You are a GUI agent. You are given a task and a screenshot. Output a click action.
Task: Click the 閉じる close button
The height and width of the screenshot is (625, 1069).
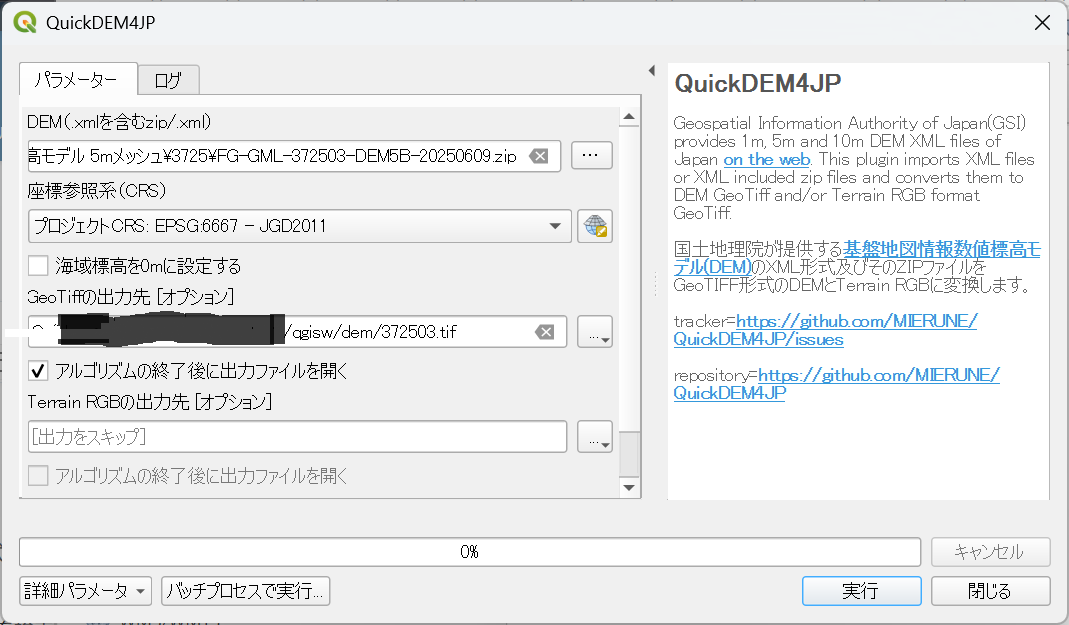tap(990, 591)
